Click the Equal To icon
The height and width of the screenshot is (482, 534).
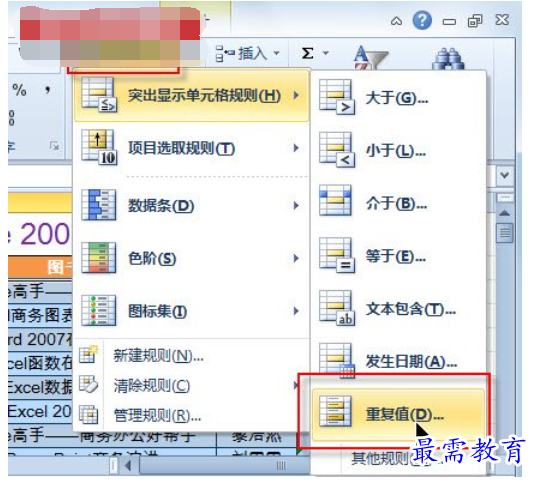pos(337,255)
